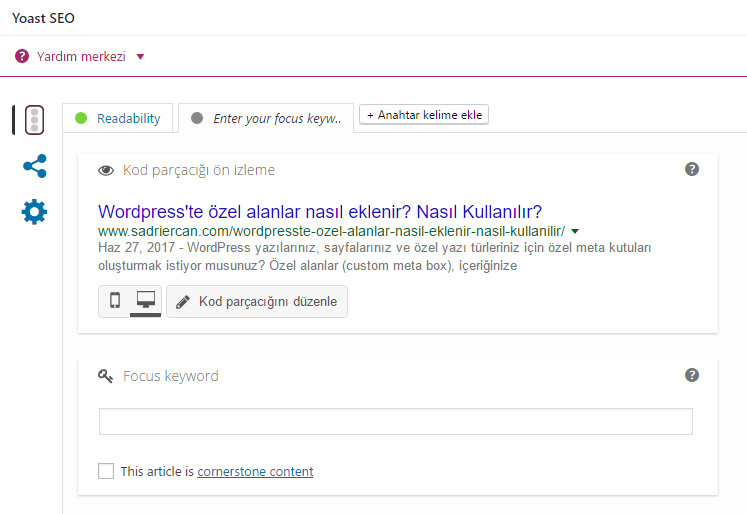
Task: Switch to the Enter your focus keyword tab
Action: coord(266,118)
